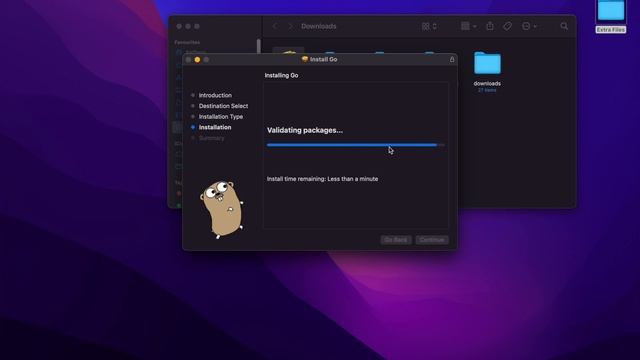Click the Go gopher mascot image

coord(222,209)
